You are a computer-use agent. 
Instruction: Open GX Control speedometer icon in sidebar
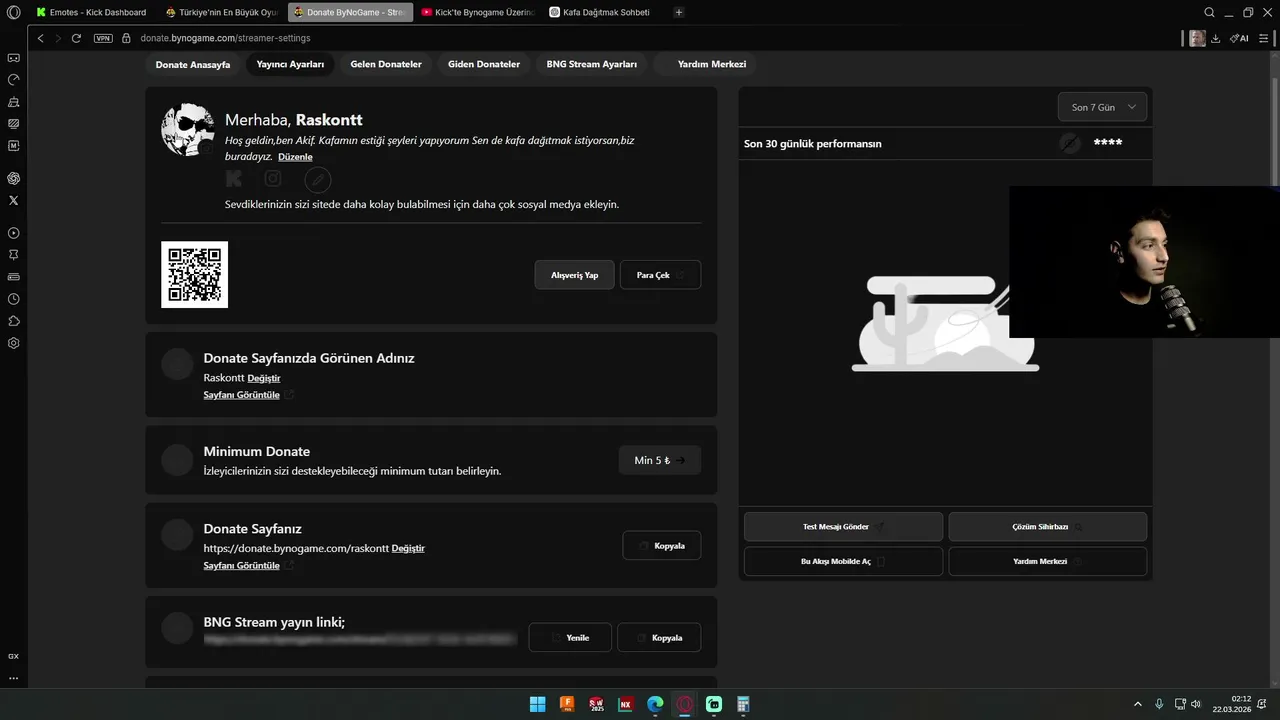(13, 80)
